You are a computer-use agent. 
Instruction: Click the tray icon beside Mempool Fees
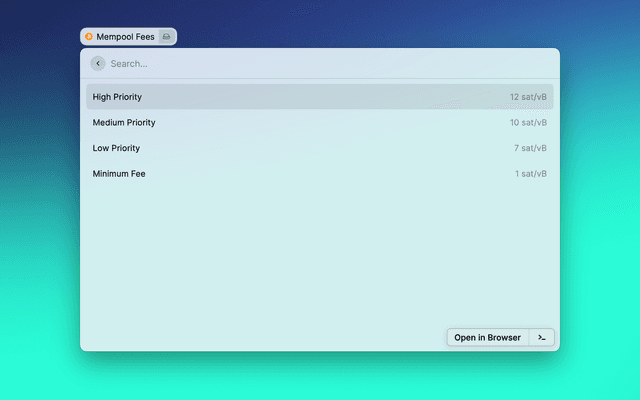[x=167, y=37]
